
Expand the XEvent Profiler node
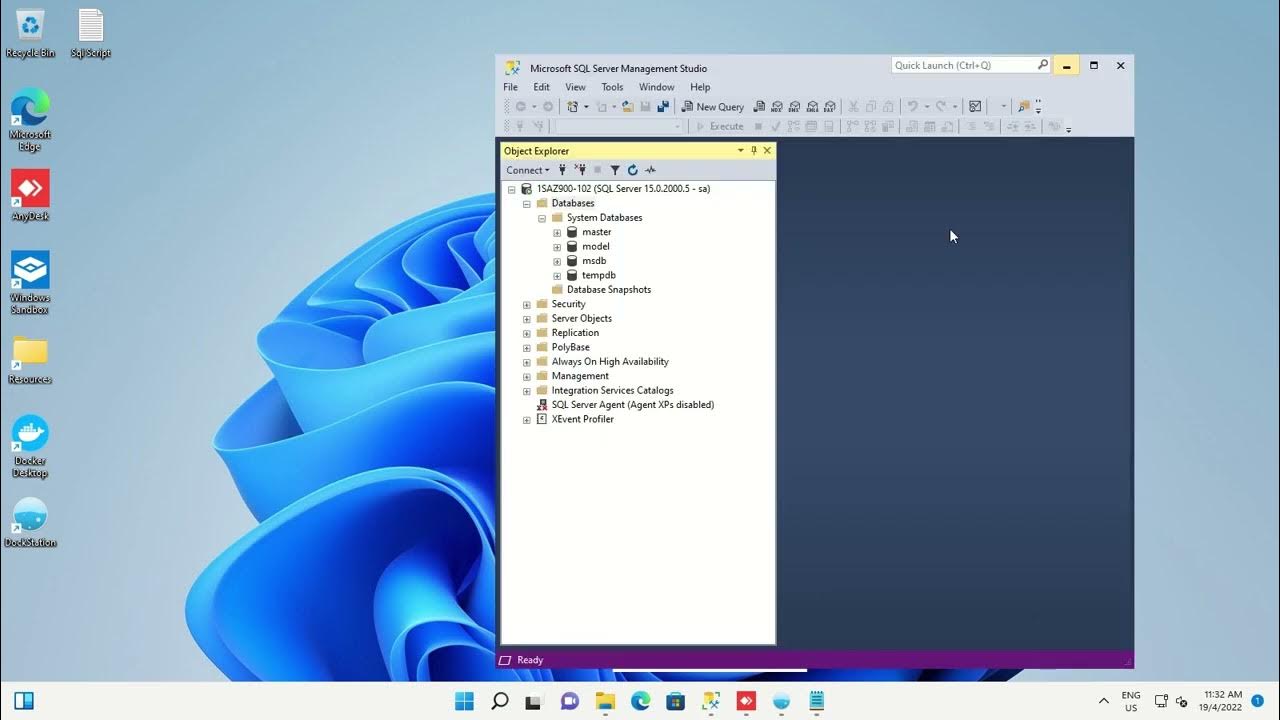pyautogui.click(x=527, y=420)
